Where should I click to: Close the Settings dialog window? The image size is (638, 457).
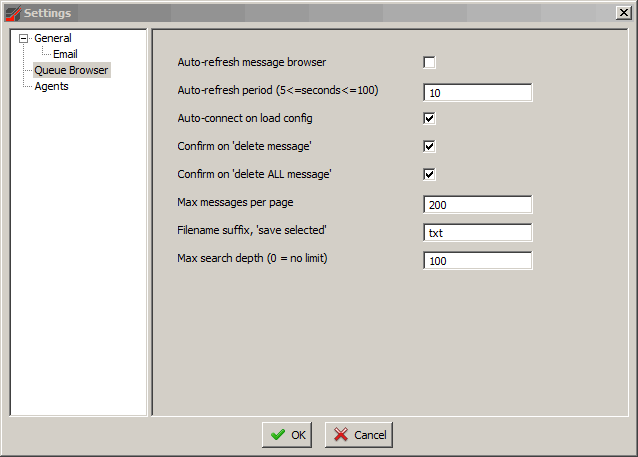coord(623,12)
